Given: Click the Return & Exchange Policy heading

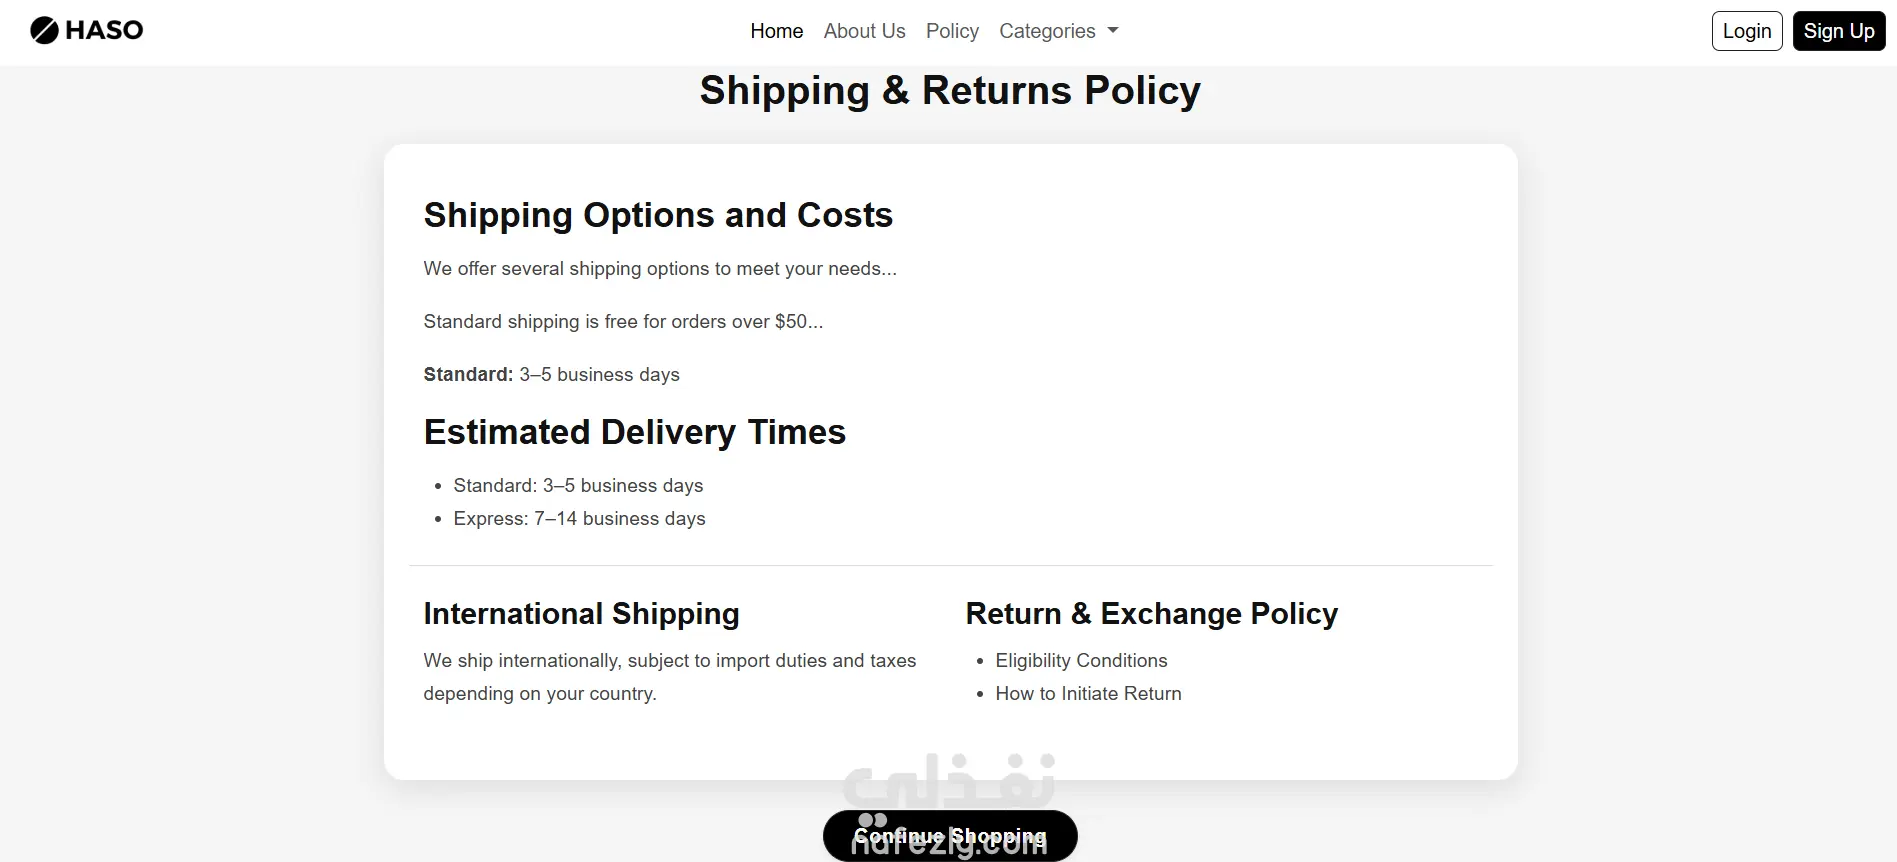Looking at the screenshot, I should click(x=1151, y=613).
